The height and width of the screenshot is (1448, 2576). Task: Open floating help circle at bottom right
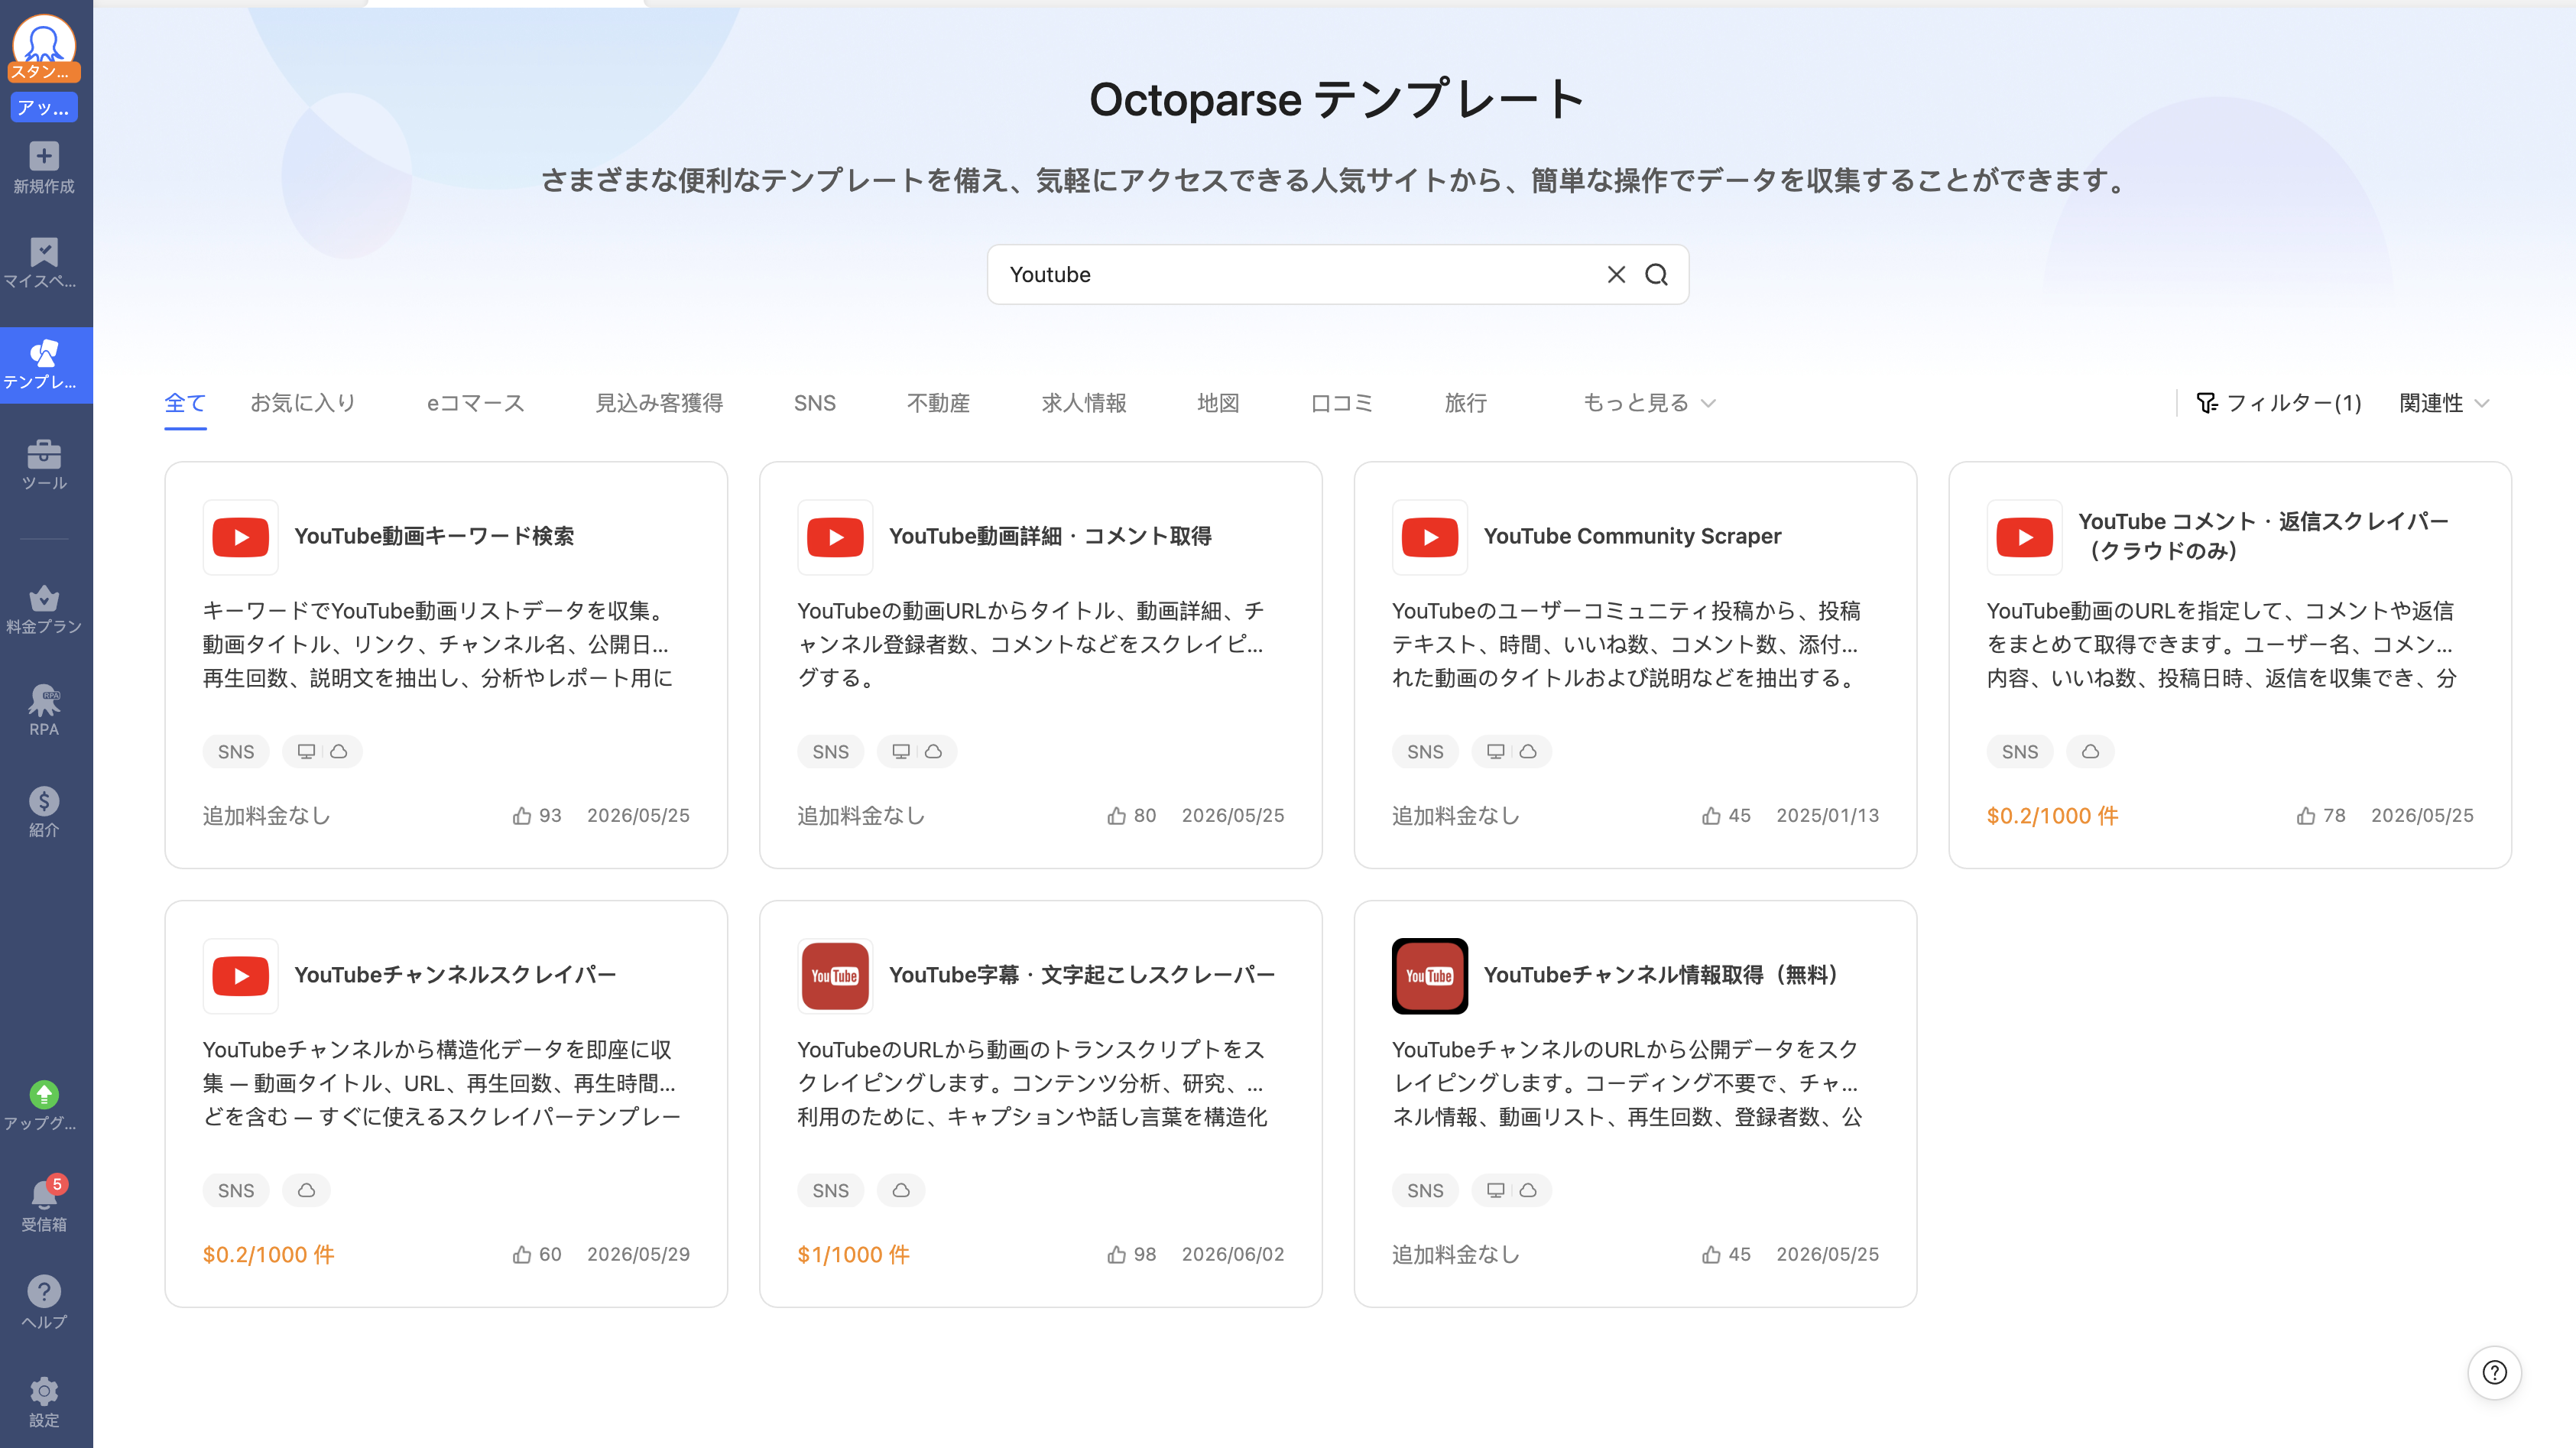[x=2495, y=1372]
